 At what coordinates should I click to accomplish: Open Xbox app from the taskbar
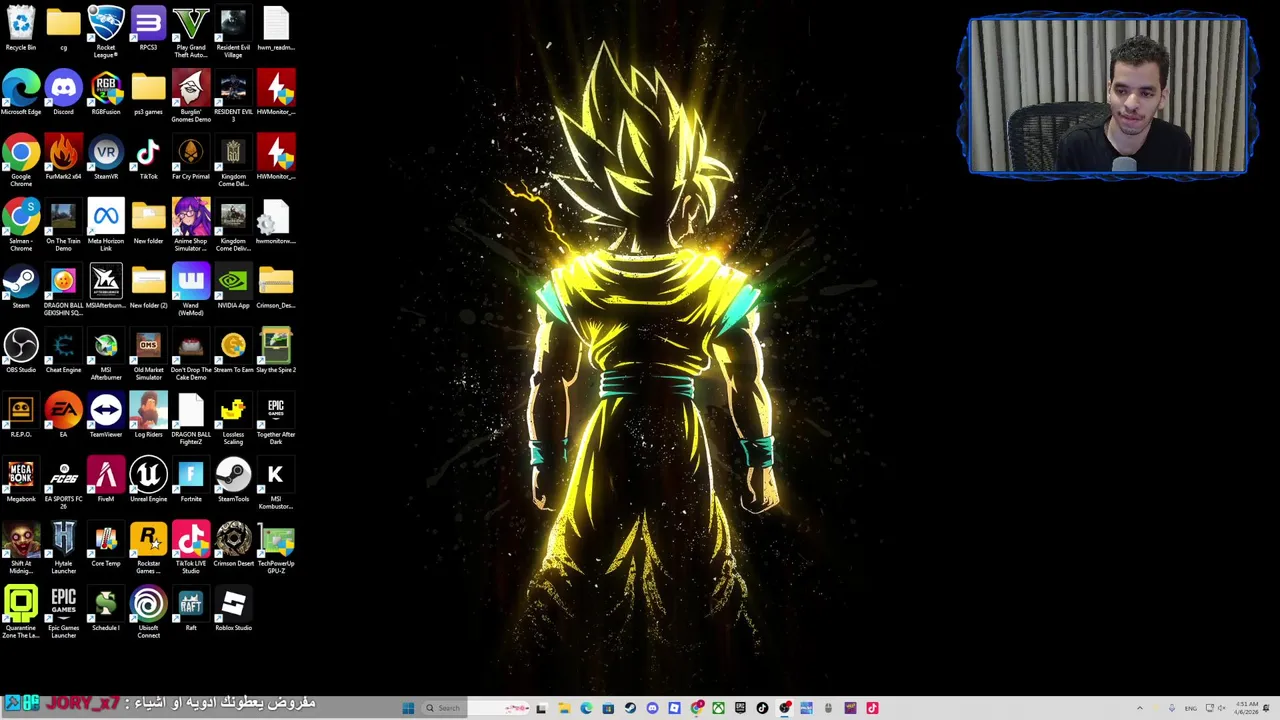[718, 708]
